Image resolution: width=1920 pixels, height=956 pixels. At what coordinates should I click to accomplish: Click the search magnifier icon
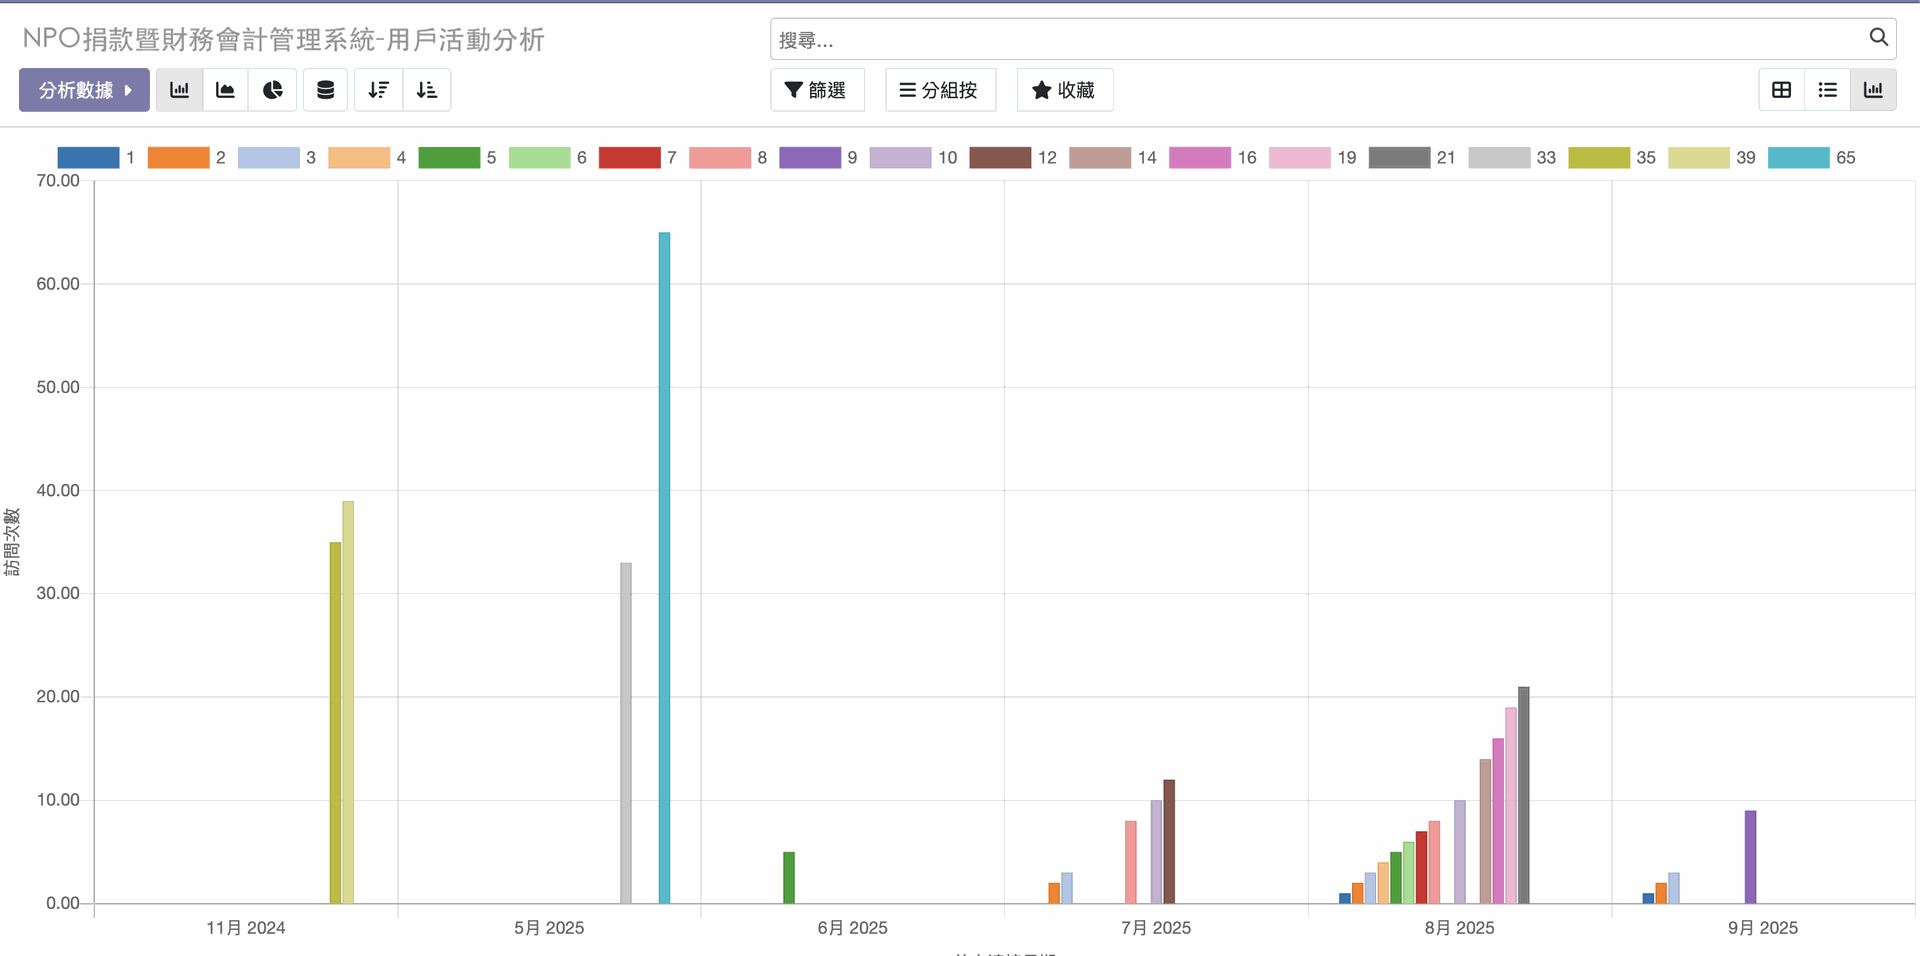coord(1878,38)
